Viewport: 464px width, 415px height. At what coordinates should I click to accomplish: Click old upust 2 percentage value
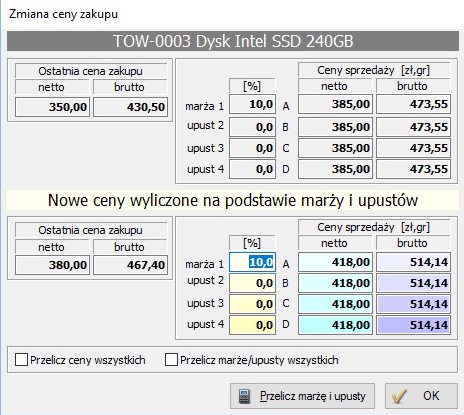coord(252,127)
